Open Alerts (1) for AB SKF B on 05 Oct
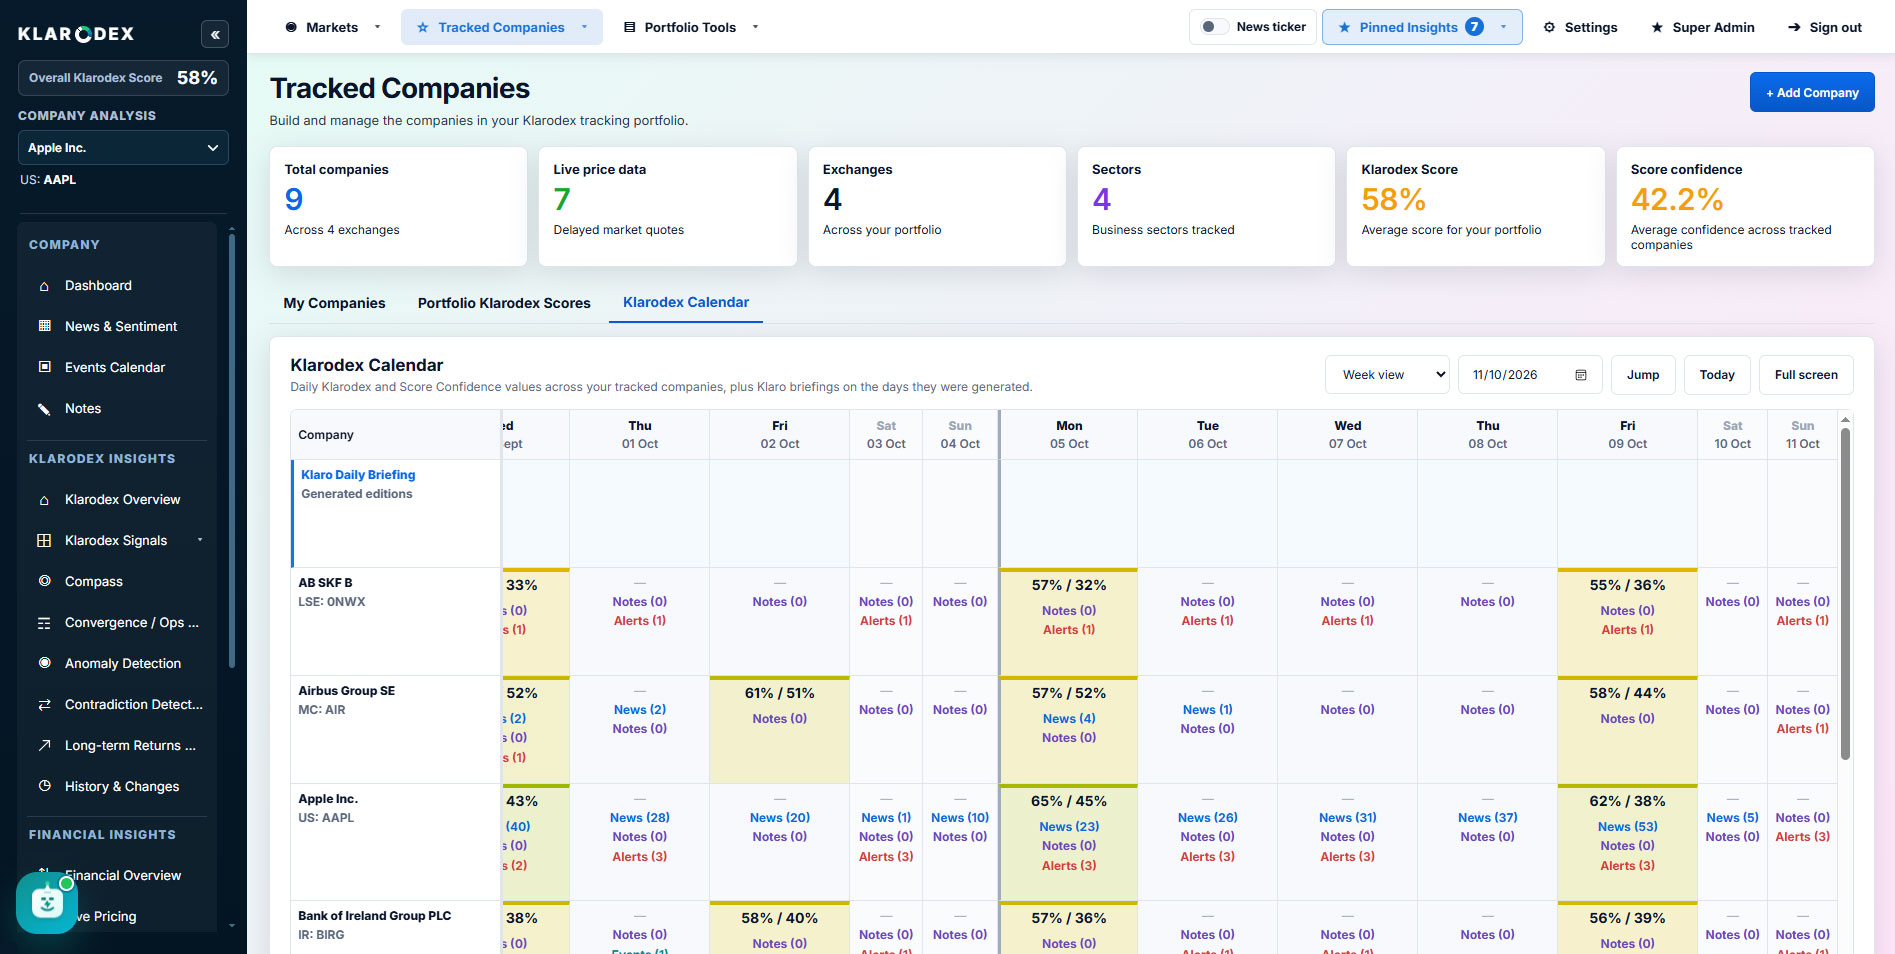 click(1069, 630)
